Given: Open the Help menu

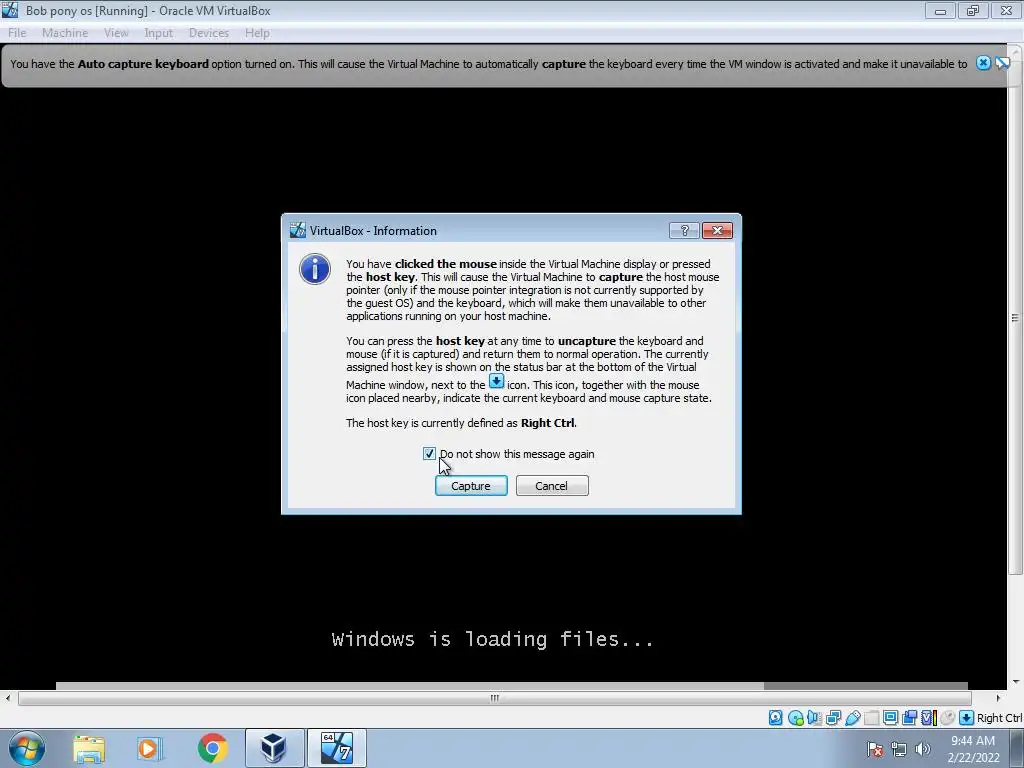Looking at the screenshot, I should pos(257,33).
